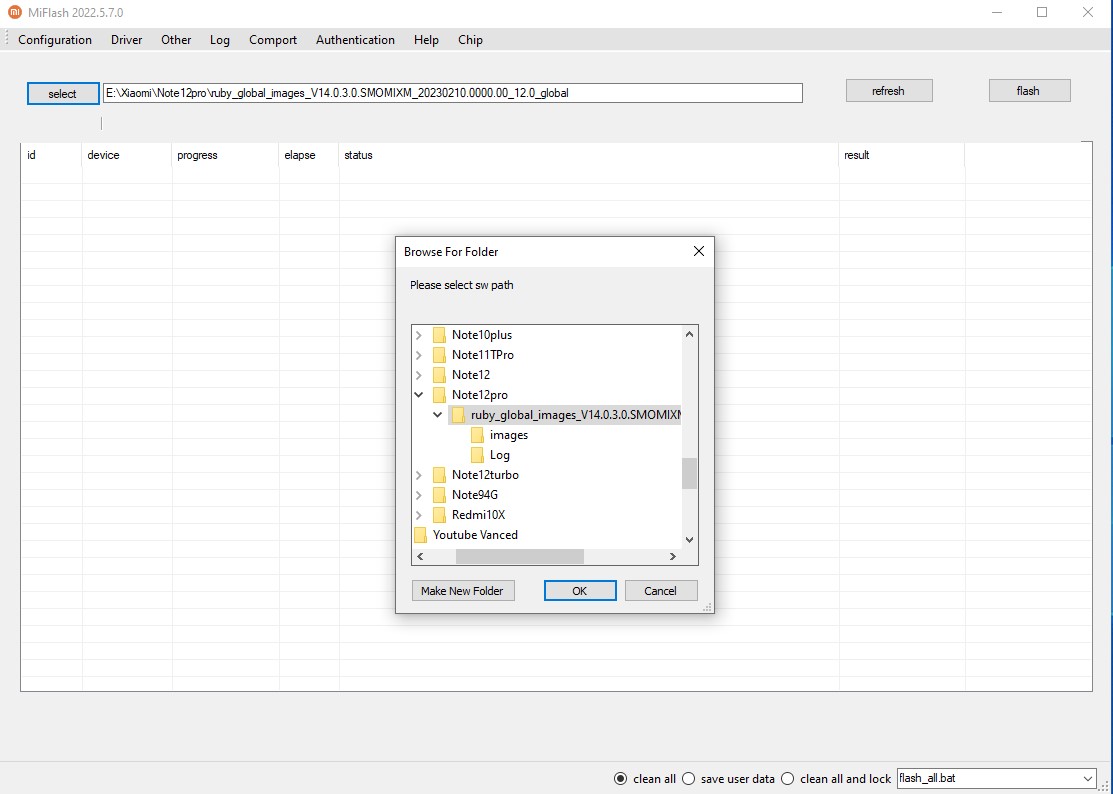Open the Other menu
1113x794 pixels.
tap(176, 40)
